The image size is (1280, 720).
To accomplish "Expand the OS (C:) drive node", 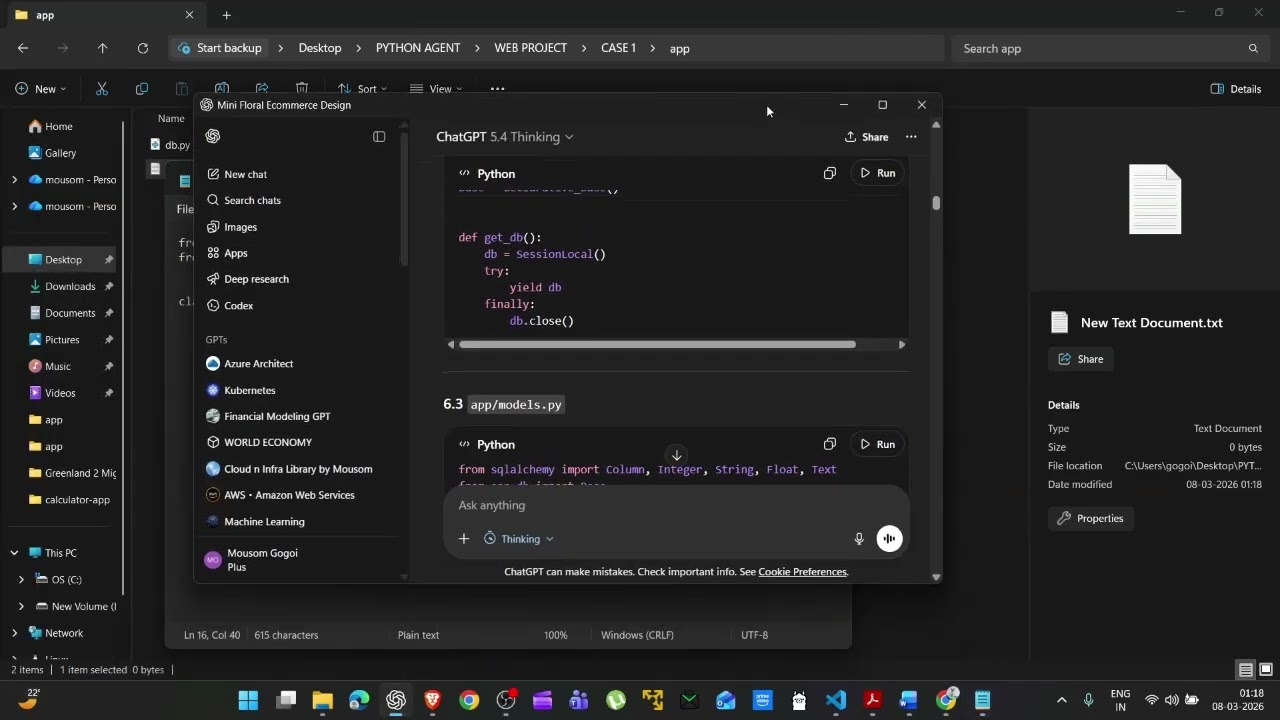I will (21, 579).
